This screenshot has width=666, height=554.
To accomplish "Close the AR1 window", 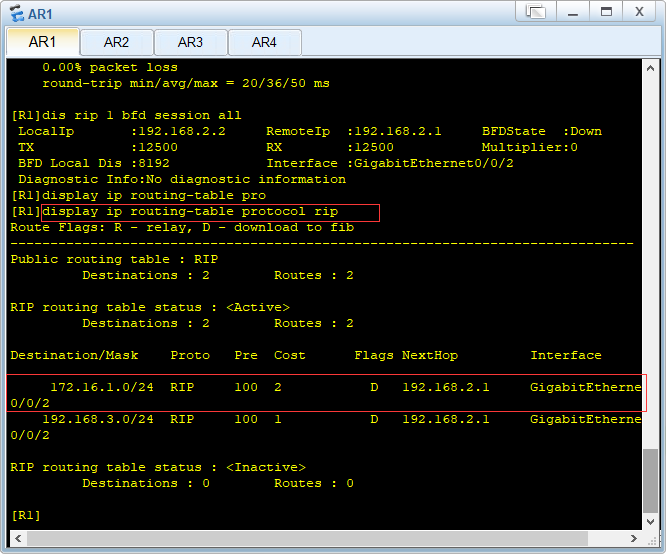I will point(639,11).
